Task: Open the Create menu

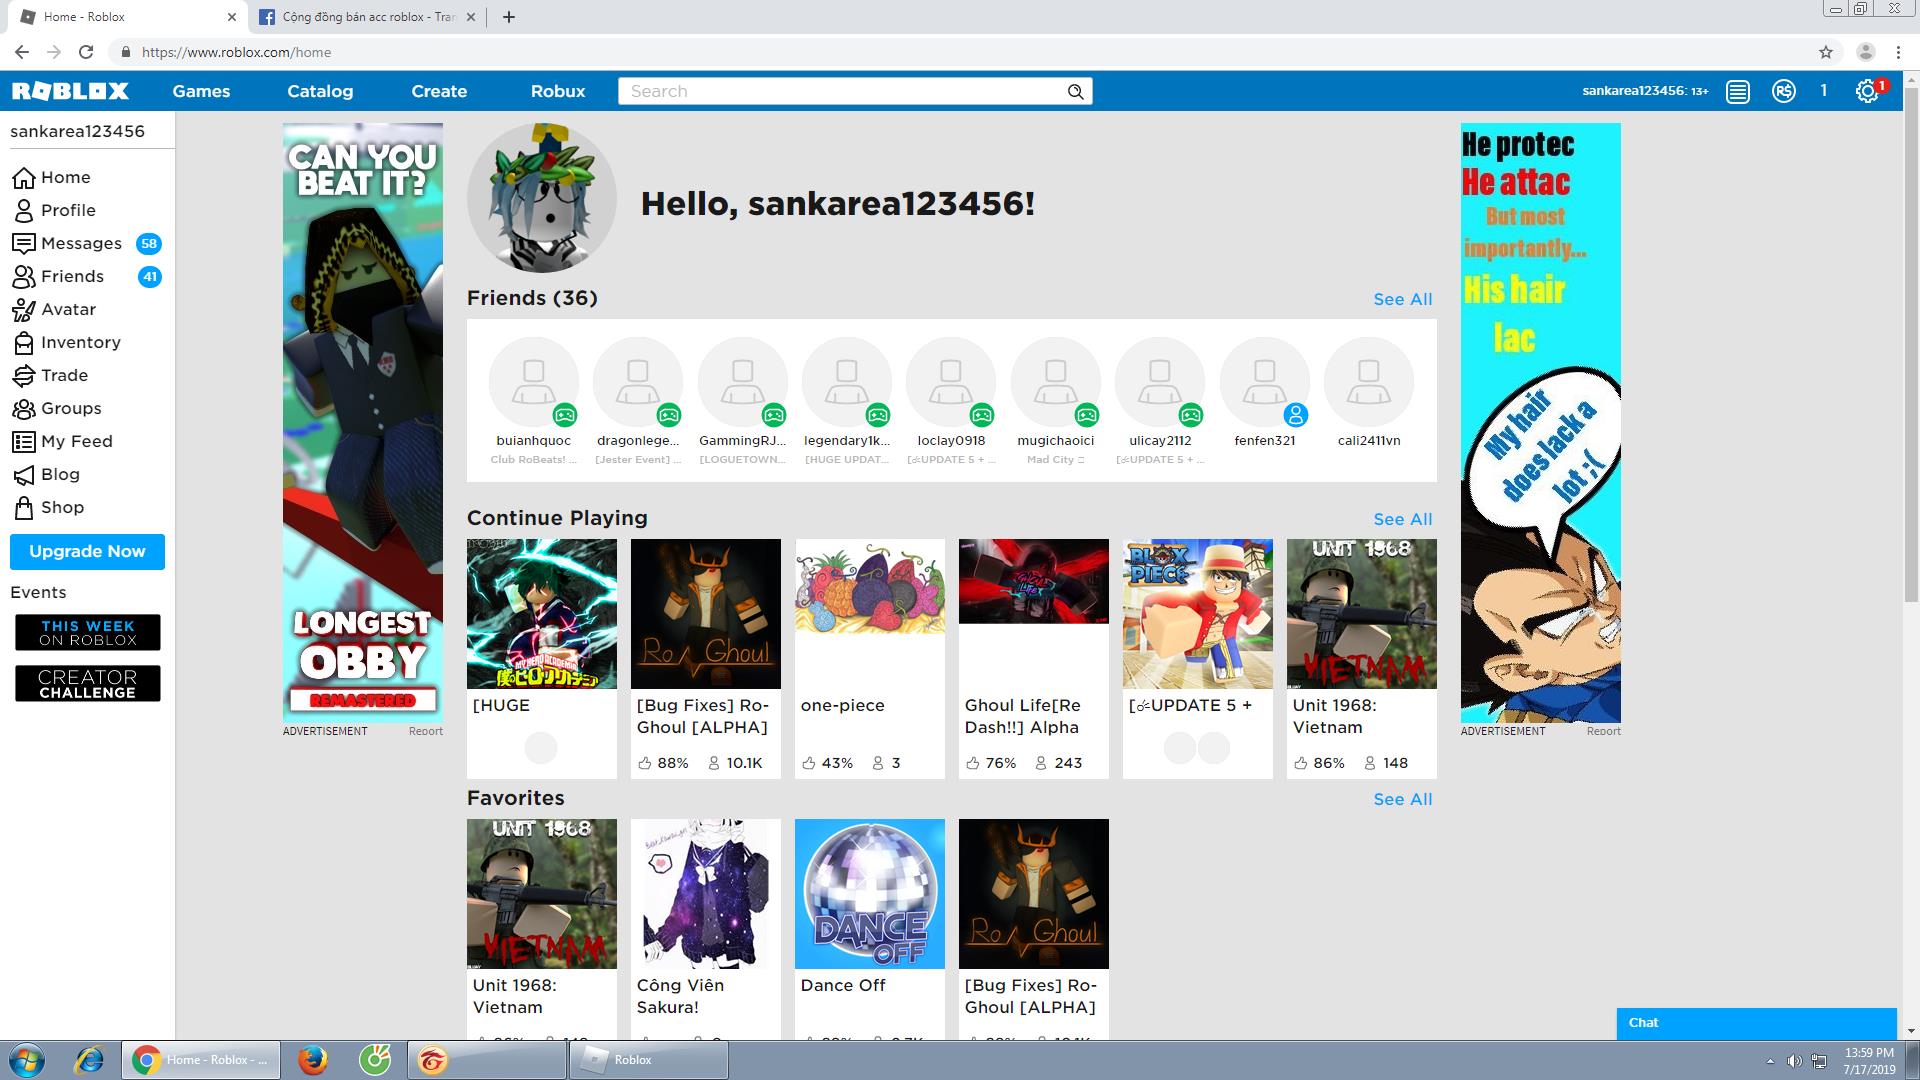Action: coord(439,91)
